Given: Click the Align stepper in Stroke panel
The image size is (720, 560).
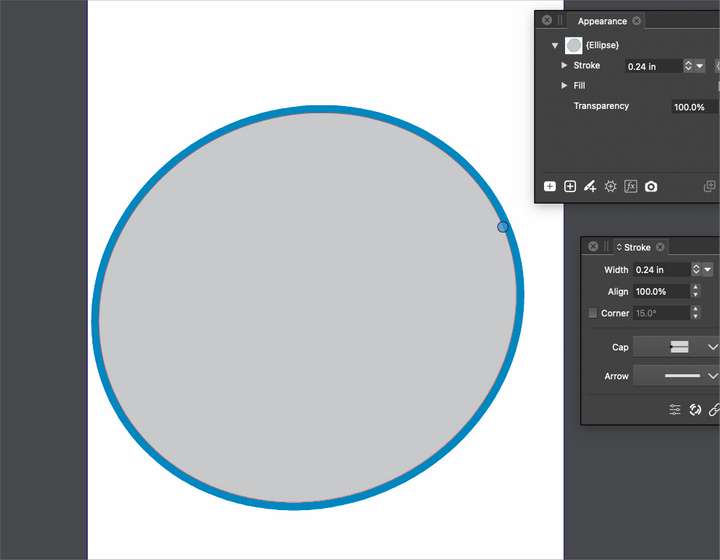Looking at the screenshot, I should coord(695,291).
